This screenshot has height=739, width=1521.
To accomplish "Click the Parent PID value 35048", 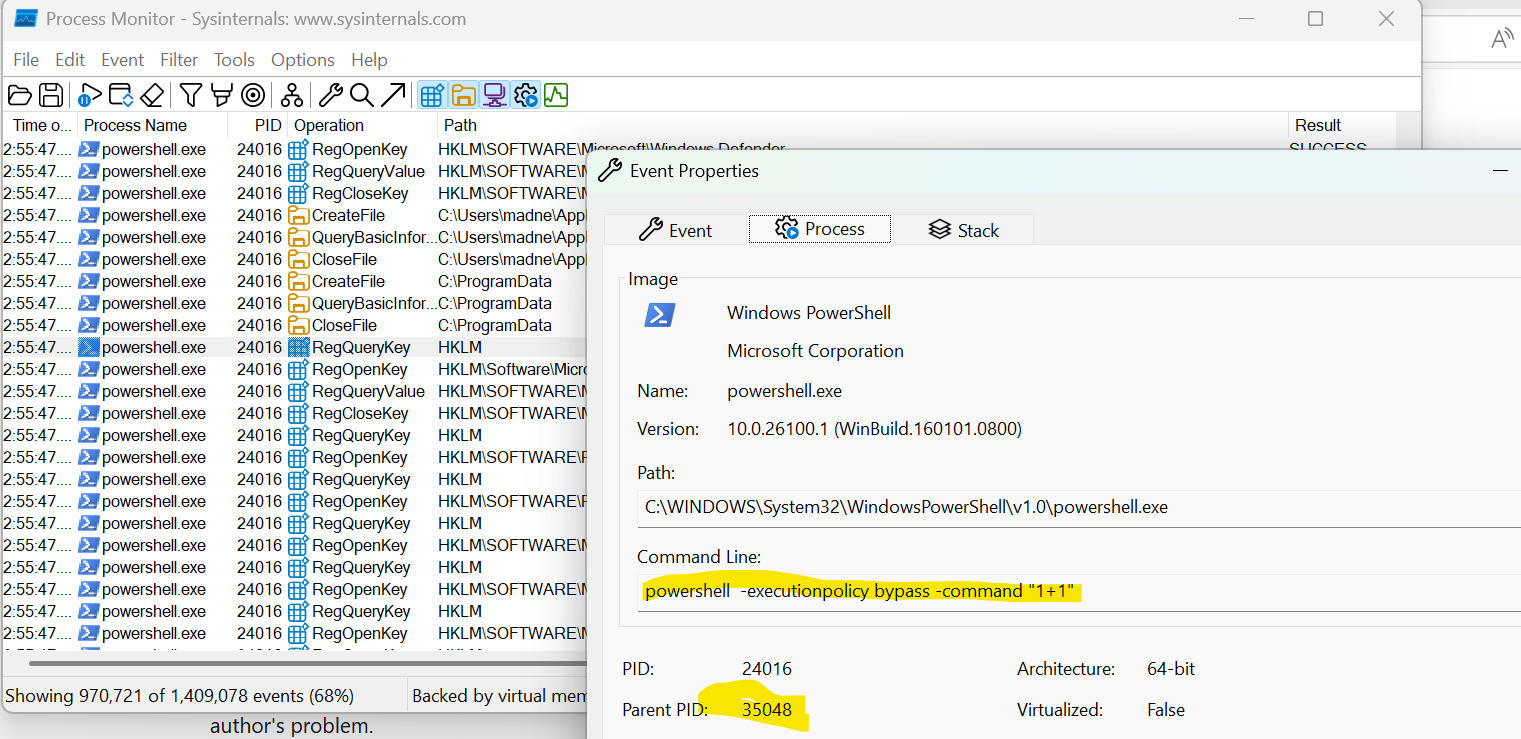I will pos(767,710).
